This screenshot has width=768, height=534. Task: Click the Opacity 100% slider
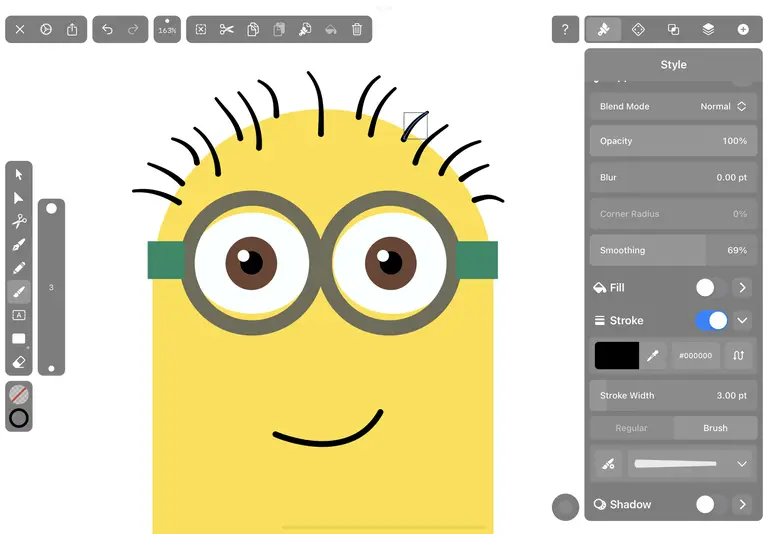click(673, 141)
